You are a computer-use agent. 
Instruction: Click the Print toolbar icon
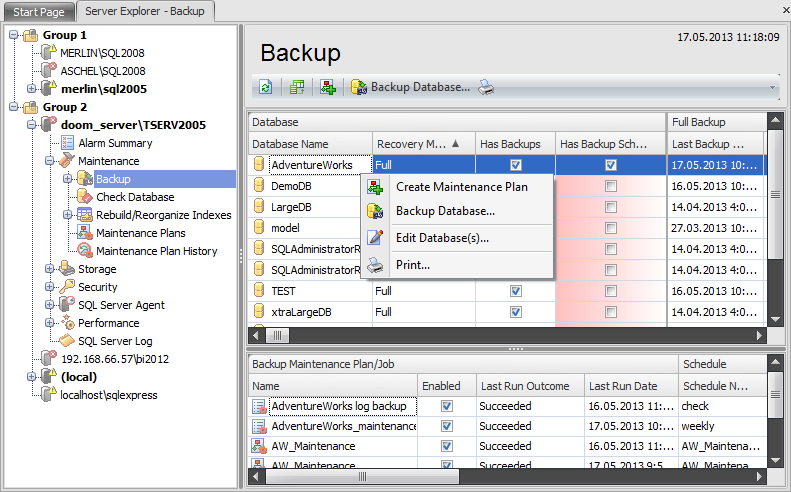(486, 88)
